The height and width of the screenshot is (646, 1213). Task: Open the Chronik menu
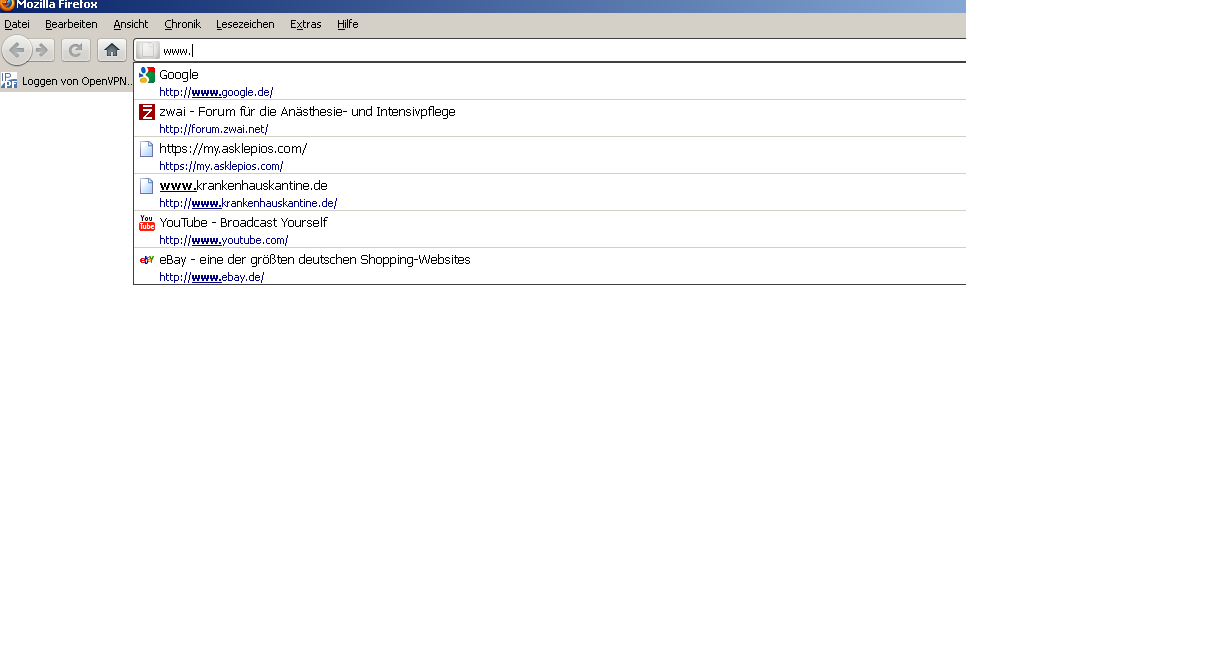pyautogui.click(x=182, y=24)
